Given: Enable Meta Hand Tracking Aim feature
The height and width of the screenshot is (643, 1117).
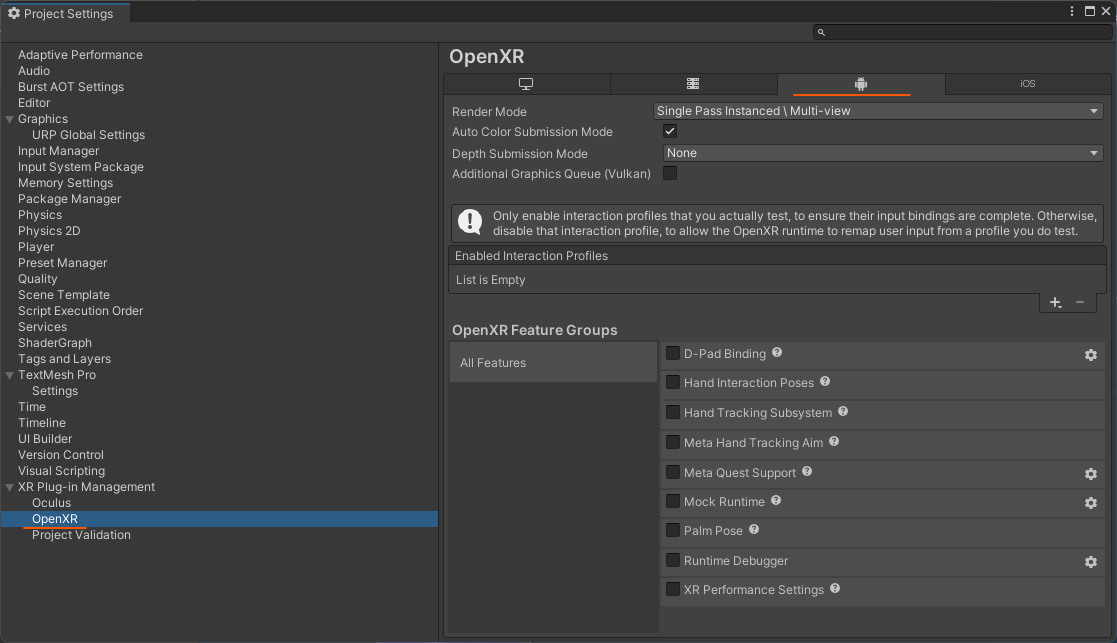Looking at the screenshot, I should pos(672,442).
